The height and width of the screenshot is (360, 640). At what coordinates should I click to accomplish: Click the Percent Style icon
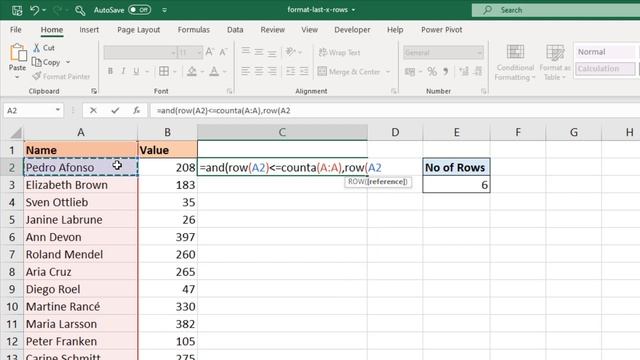(x=432, y=72)
